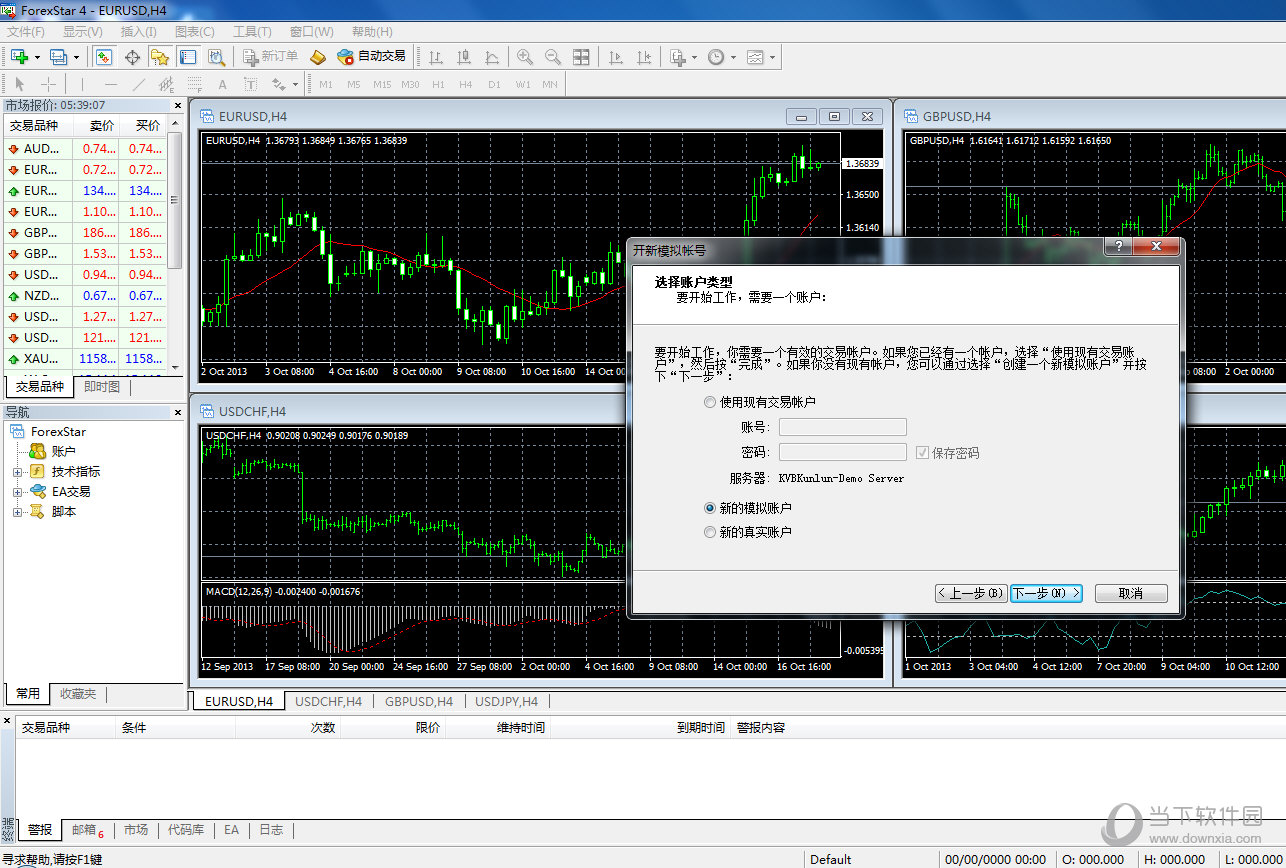Screen dimensions: 1286x868
Task: Open 工具(T) menu
Action: click(x=252, y=32)
